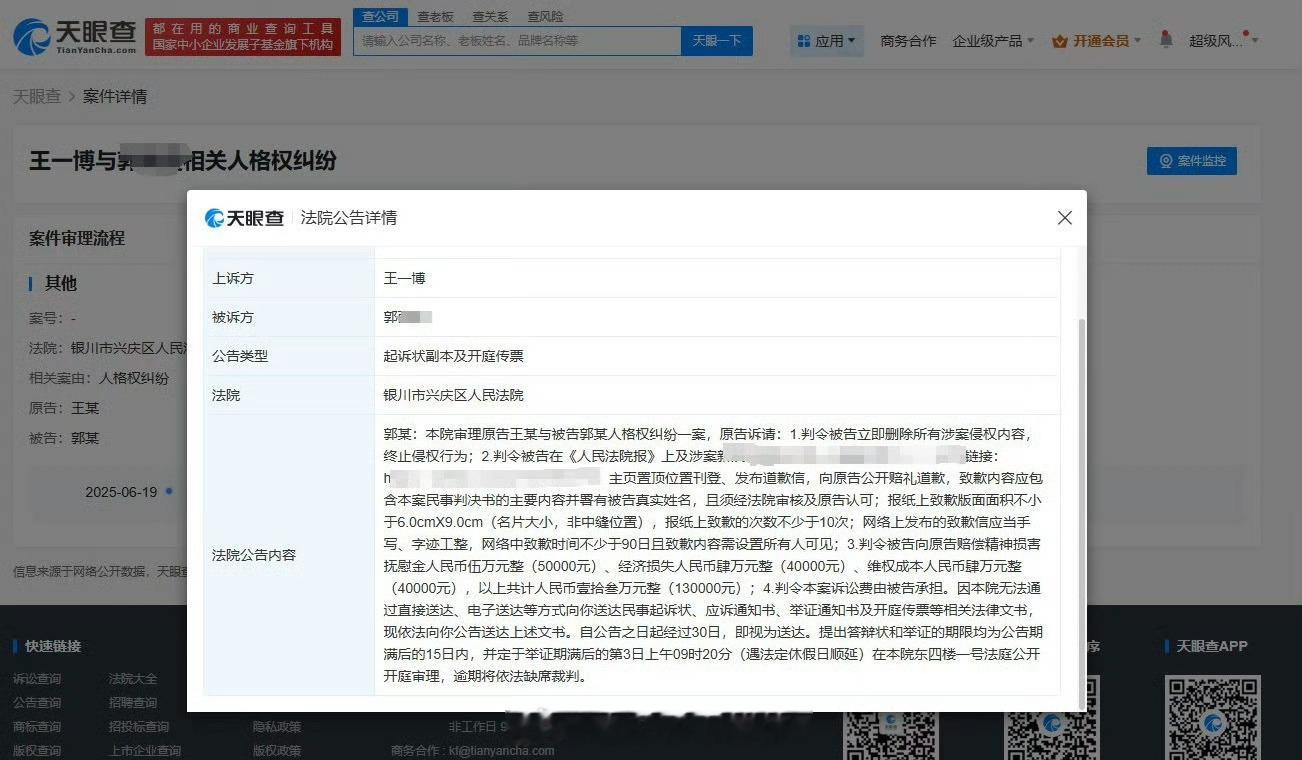The height and width of the screenshot is (760, 1302).
Task: Click the target icon in 案件监控 button
Action: [1166, 161]
